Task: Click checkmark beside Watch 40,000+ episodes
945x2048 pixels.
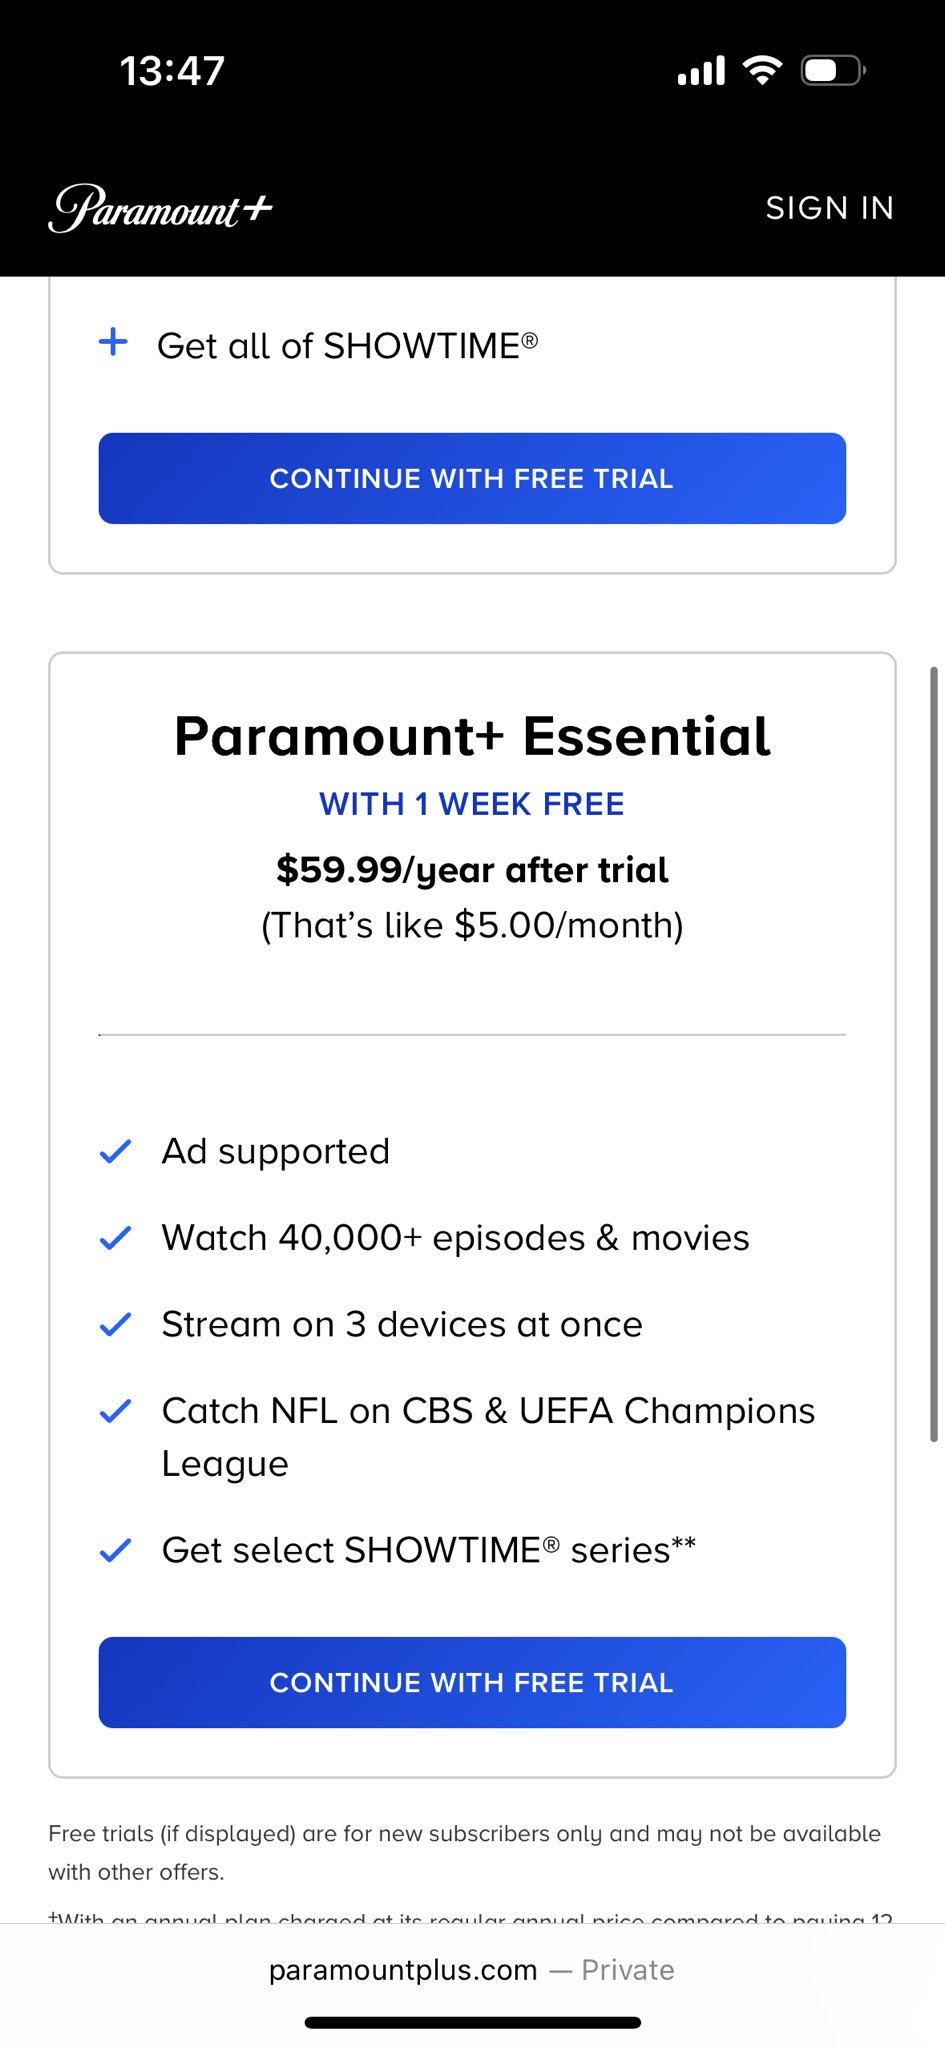Action: coord(116,1238)
